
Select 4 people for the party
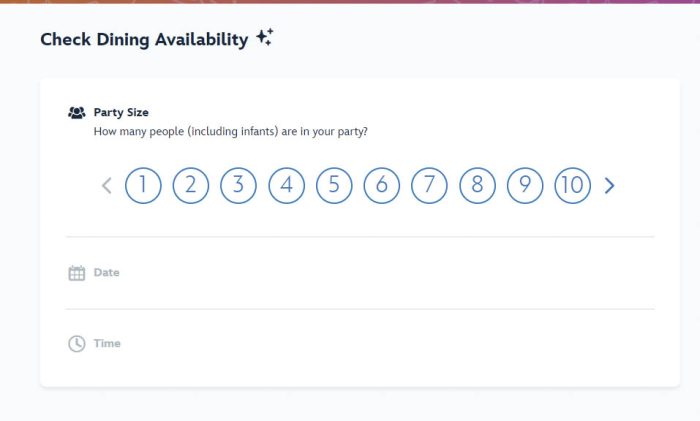point(286,185)
